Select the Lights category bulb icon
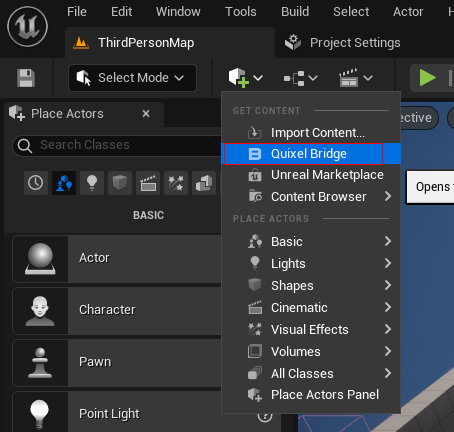Screen dimensions: 454x432 92,183
